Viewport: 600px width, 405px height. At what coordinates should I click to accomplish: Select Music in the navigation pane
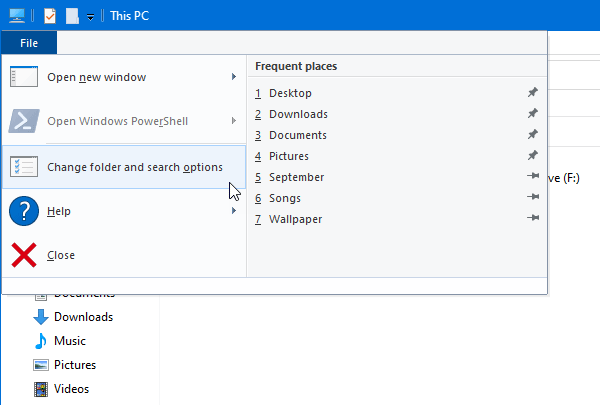tap(70, 341)
